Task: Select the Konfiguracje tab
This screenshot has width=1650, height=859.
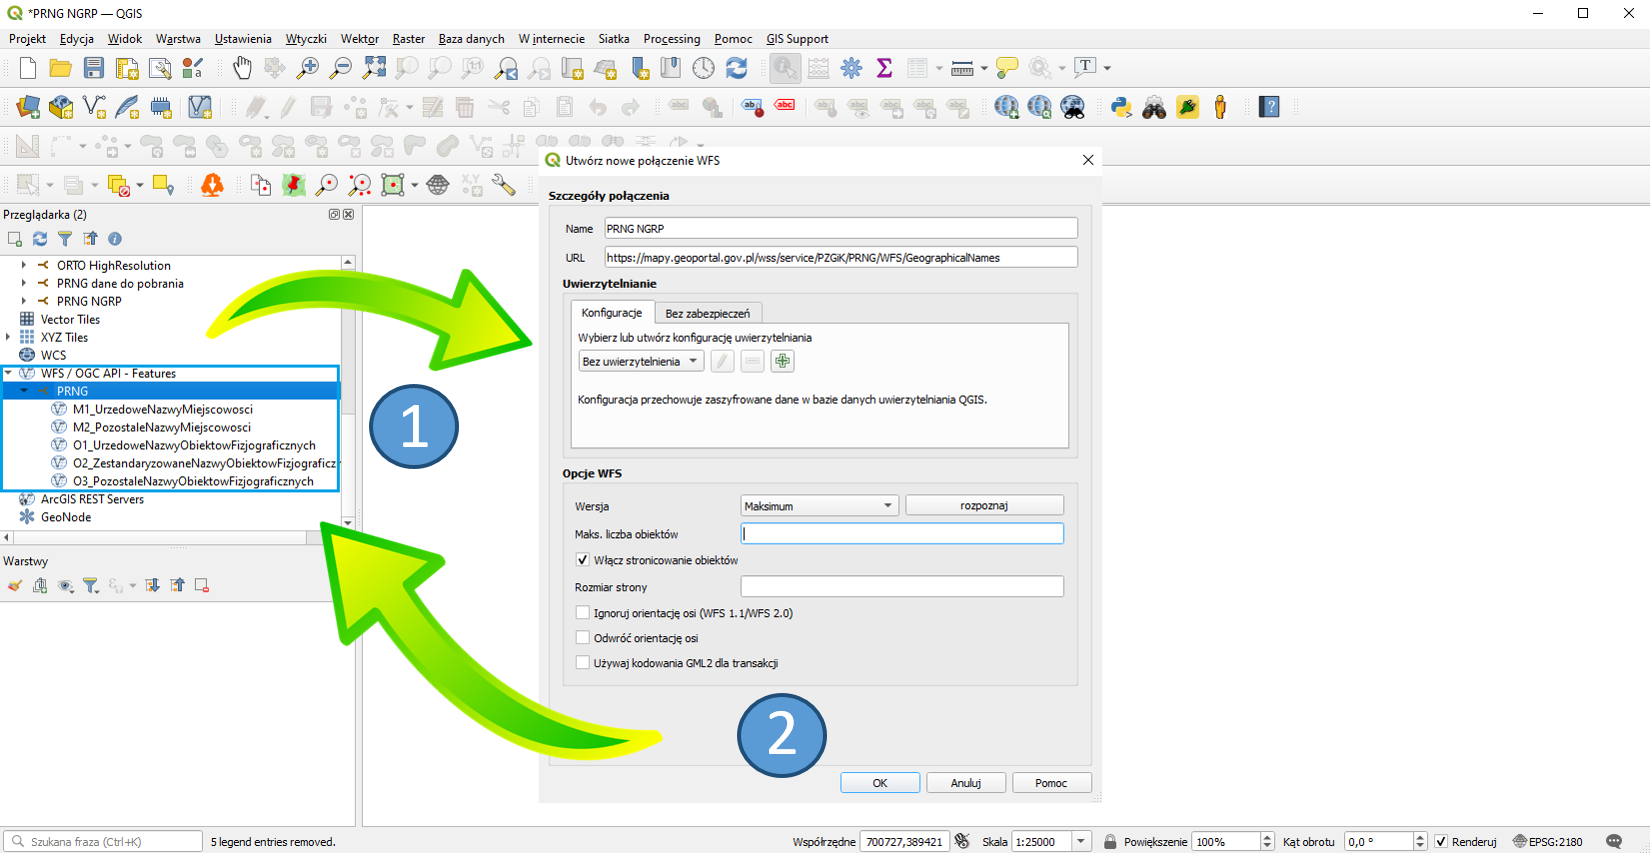Action: (x=612, y=312)
